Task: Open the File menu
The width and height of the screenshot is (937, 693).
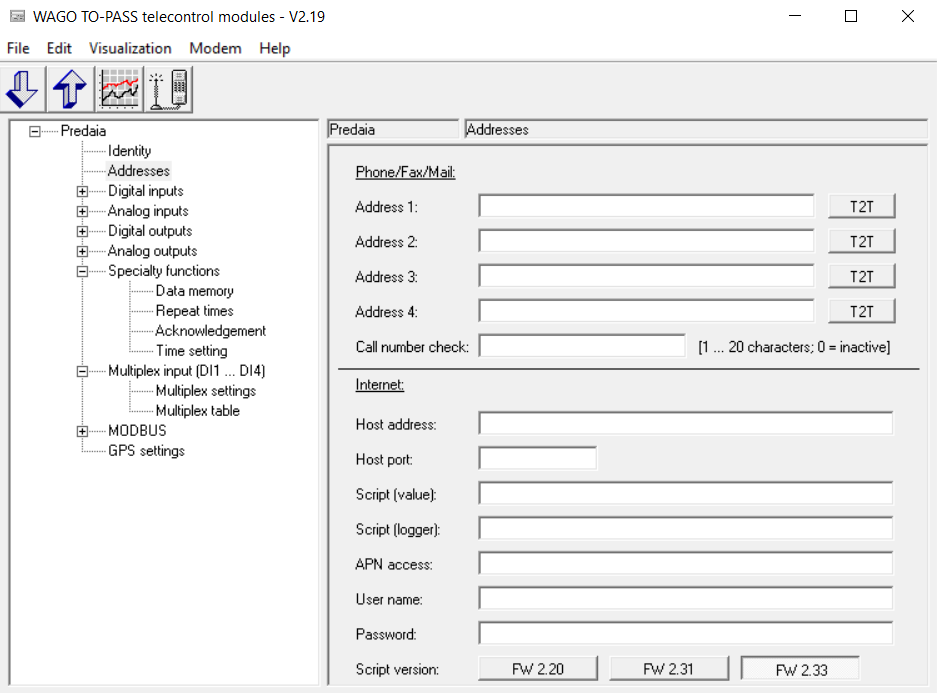Action: coord(18,48)
